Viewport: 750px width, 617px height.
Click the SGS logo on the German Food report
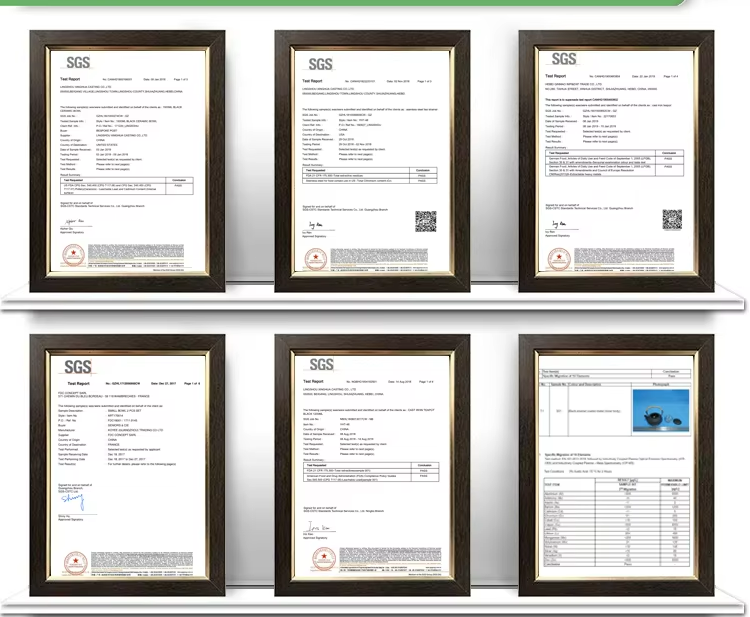[563, 59]
